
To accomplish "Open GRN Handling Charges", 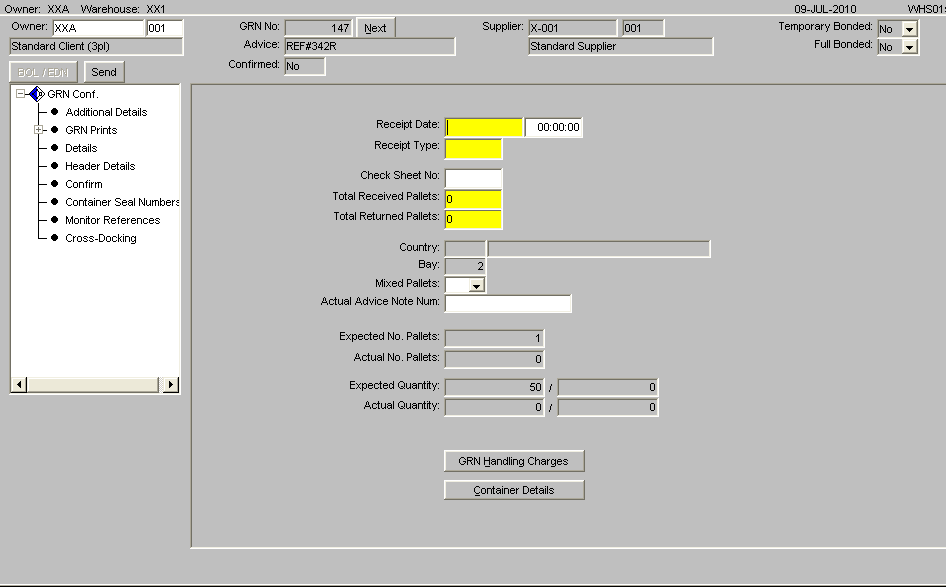I will 514,462.
